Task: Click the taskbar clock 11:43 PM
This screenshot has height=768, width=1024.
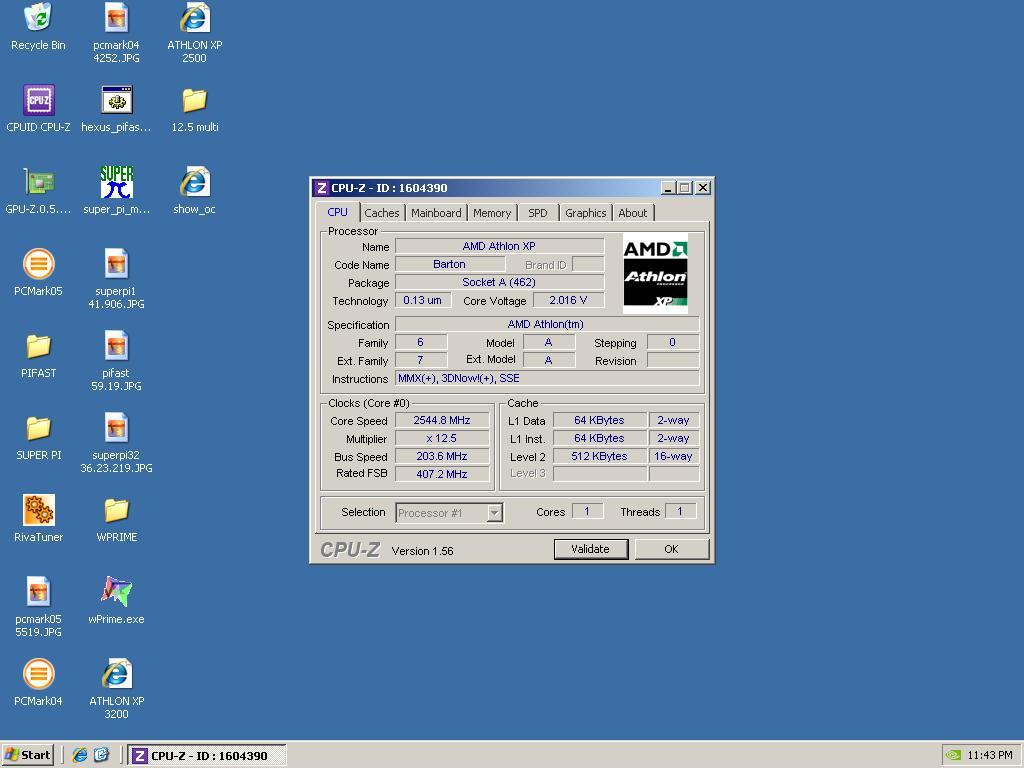Action: coord(989,756)
